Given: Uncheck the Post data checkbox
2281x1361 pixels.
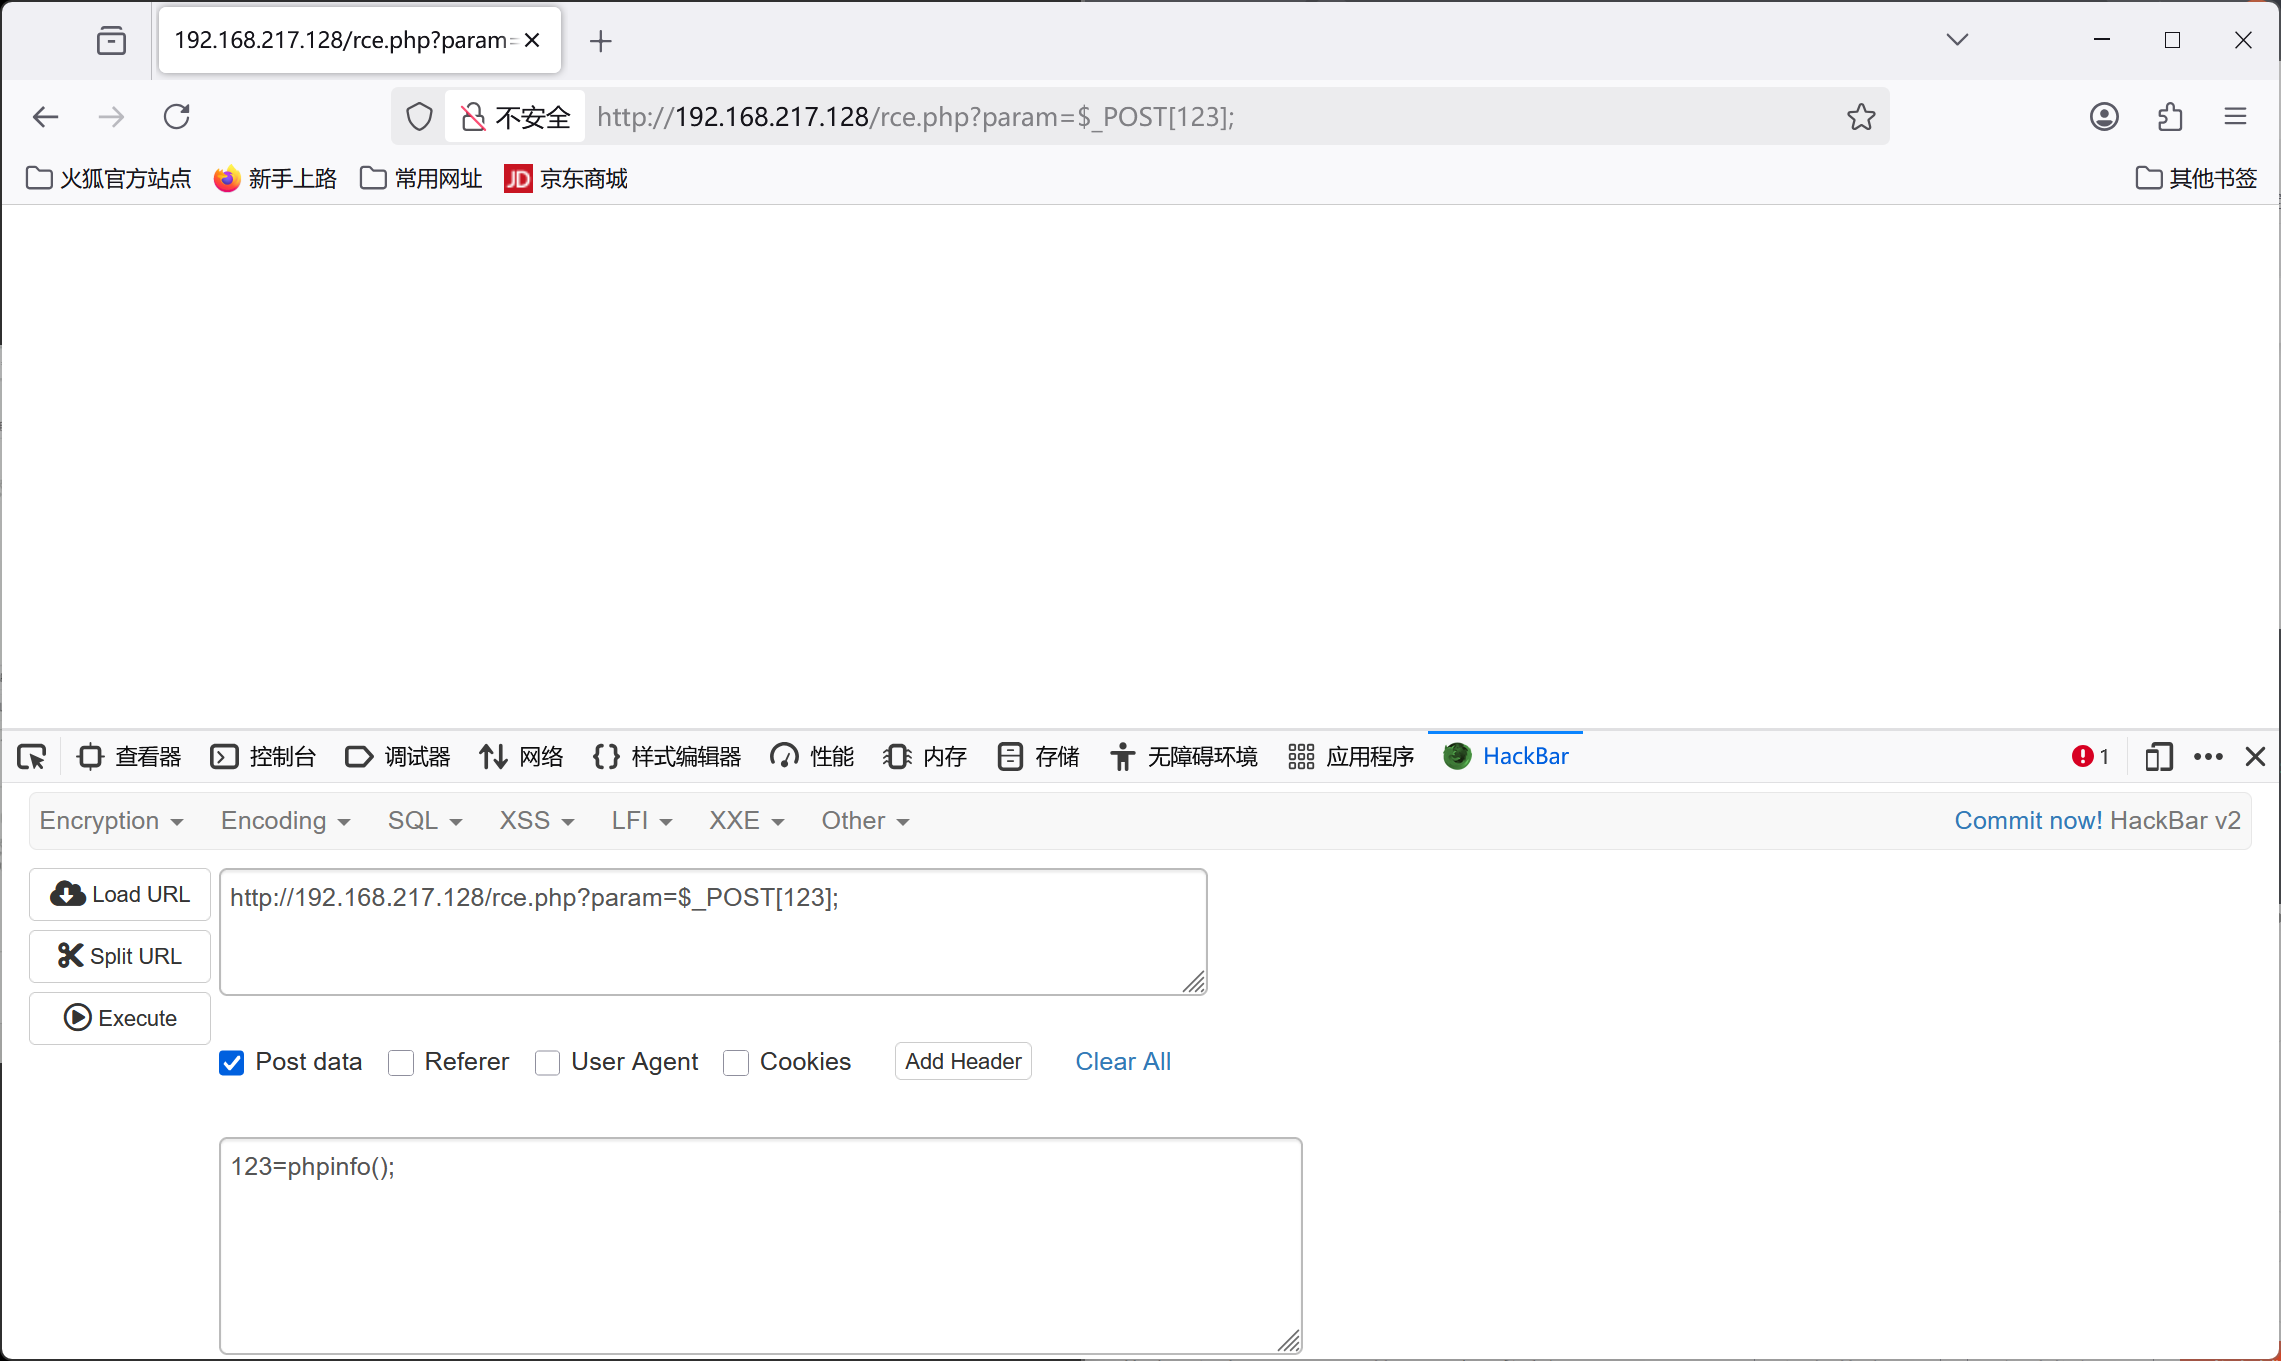Looking at the screenshot, I should point(232,1062).
